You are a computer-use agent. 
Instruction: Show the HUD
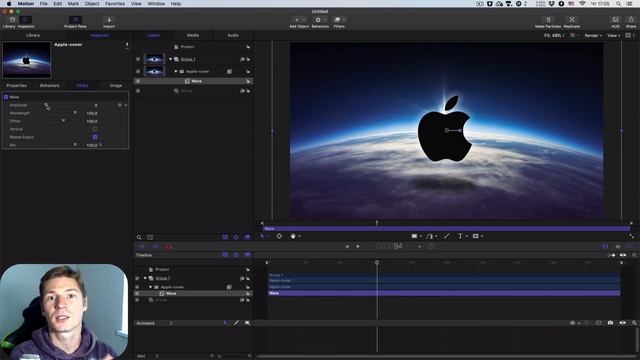click(x=615, y=22)
